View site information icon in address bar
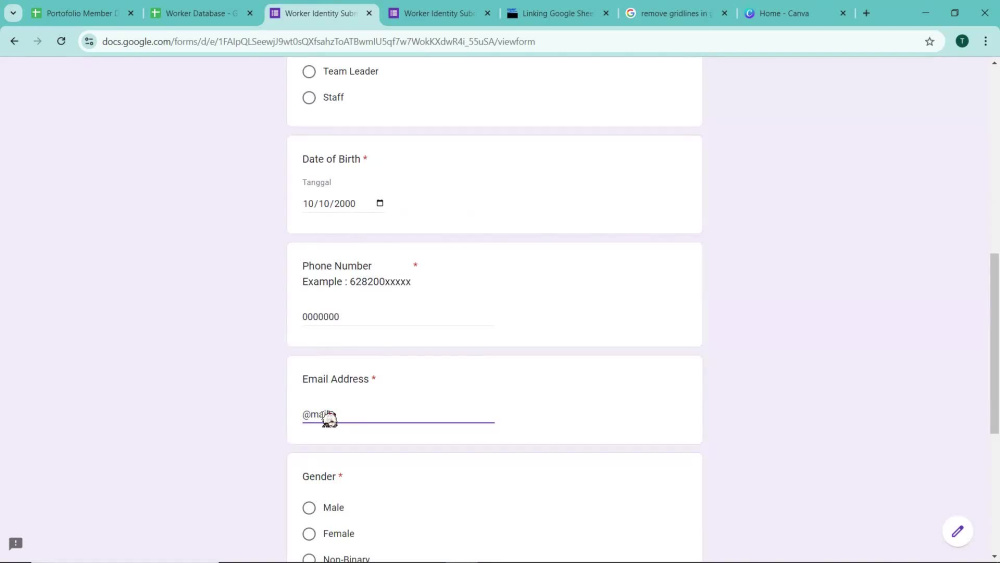The width and height of the screenshot is (1000, 563). [89, 41]
